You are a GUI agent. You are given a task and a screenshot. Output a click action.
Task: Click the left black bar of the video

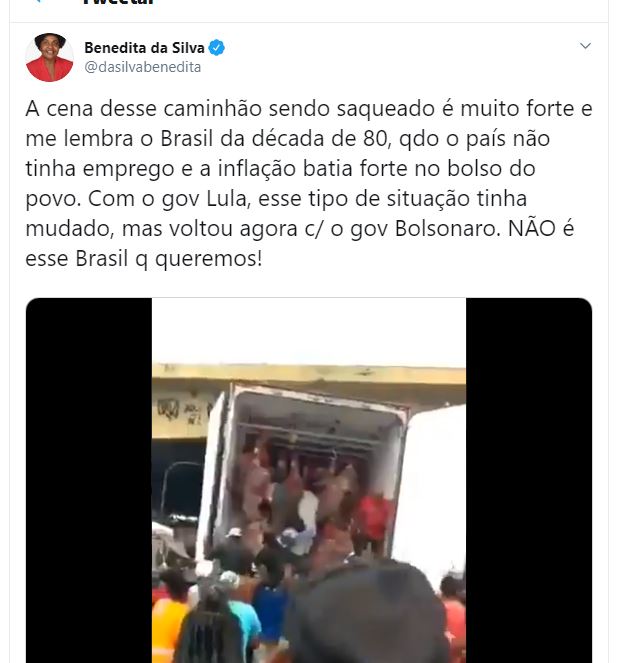pyautogui.click(x=89, y=480)
